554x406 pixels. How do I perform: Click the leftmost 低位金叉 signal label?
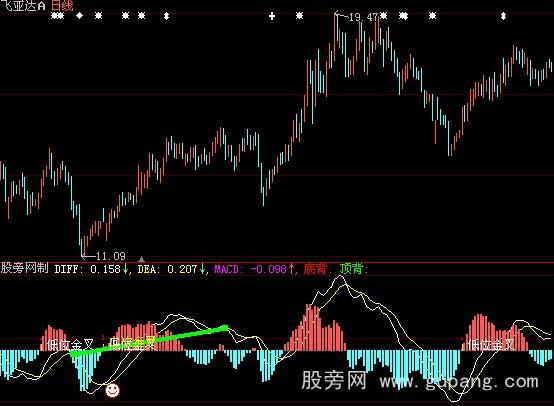[x=70, y=344]
